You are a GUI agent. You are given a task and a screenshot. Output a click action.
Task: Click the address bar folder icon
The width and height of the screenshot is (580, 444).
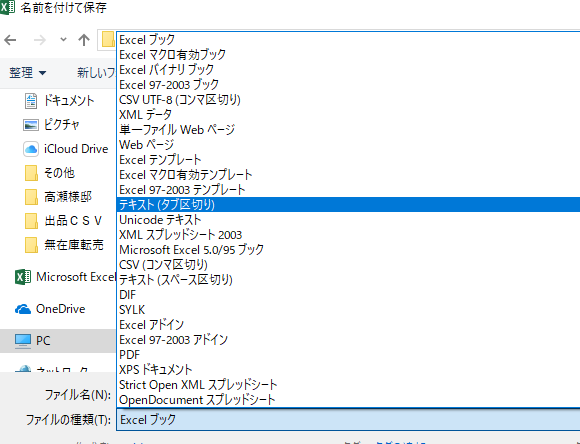click(108, 40)
